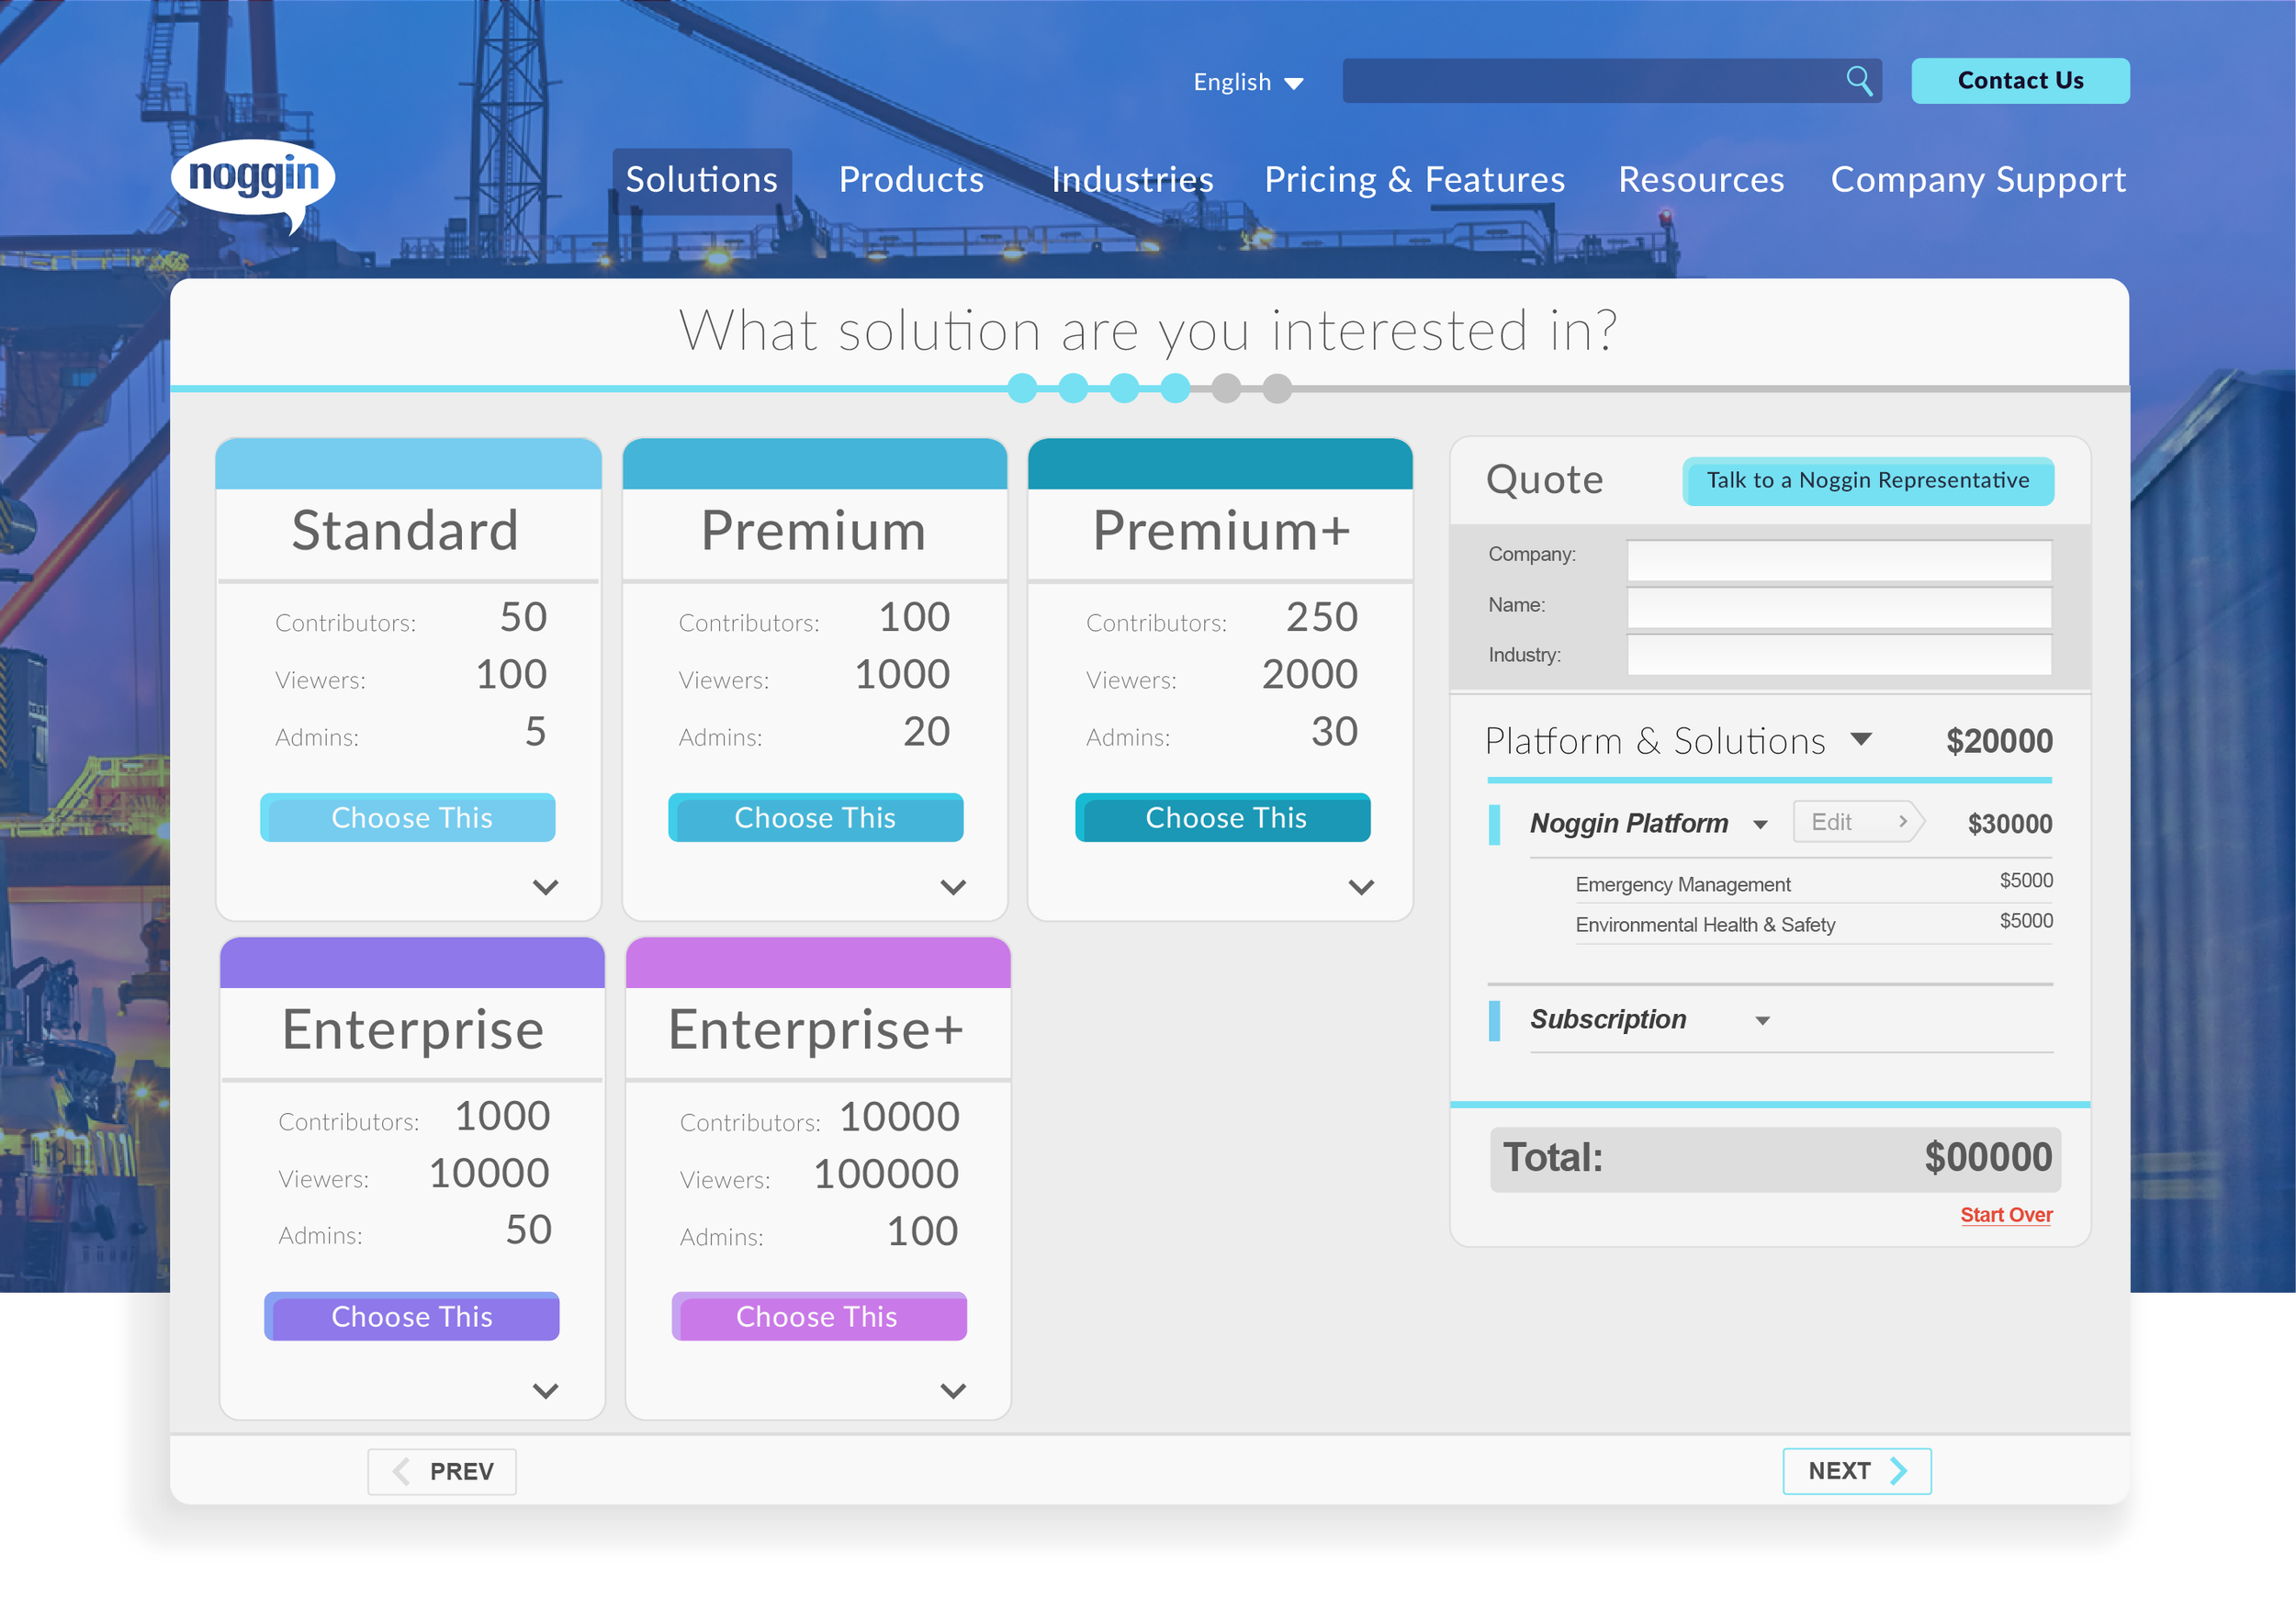Click the NEXT arrow icon
Image resolution: width=2296 pixels, height=1607 pixels.
coord(1899,1470)
